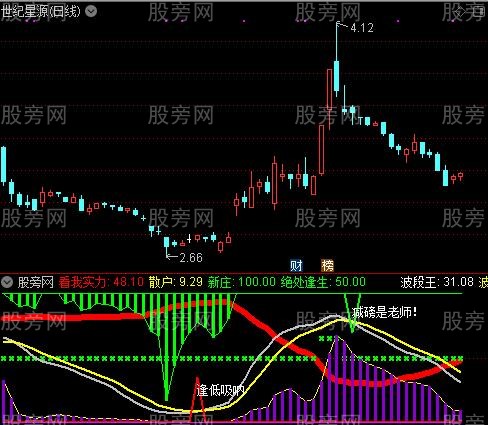The image size is (488, 425).
Task: Click the orange 榜 marker icon
Action: [327, 266]
